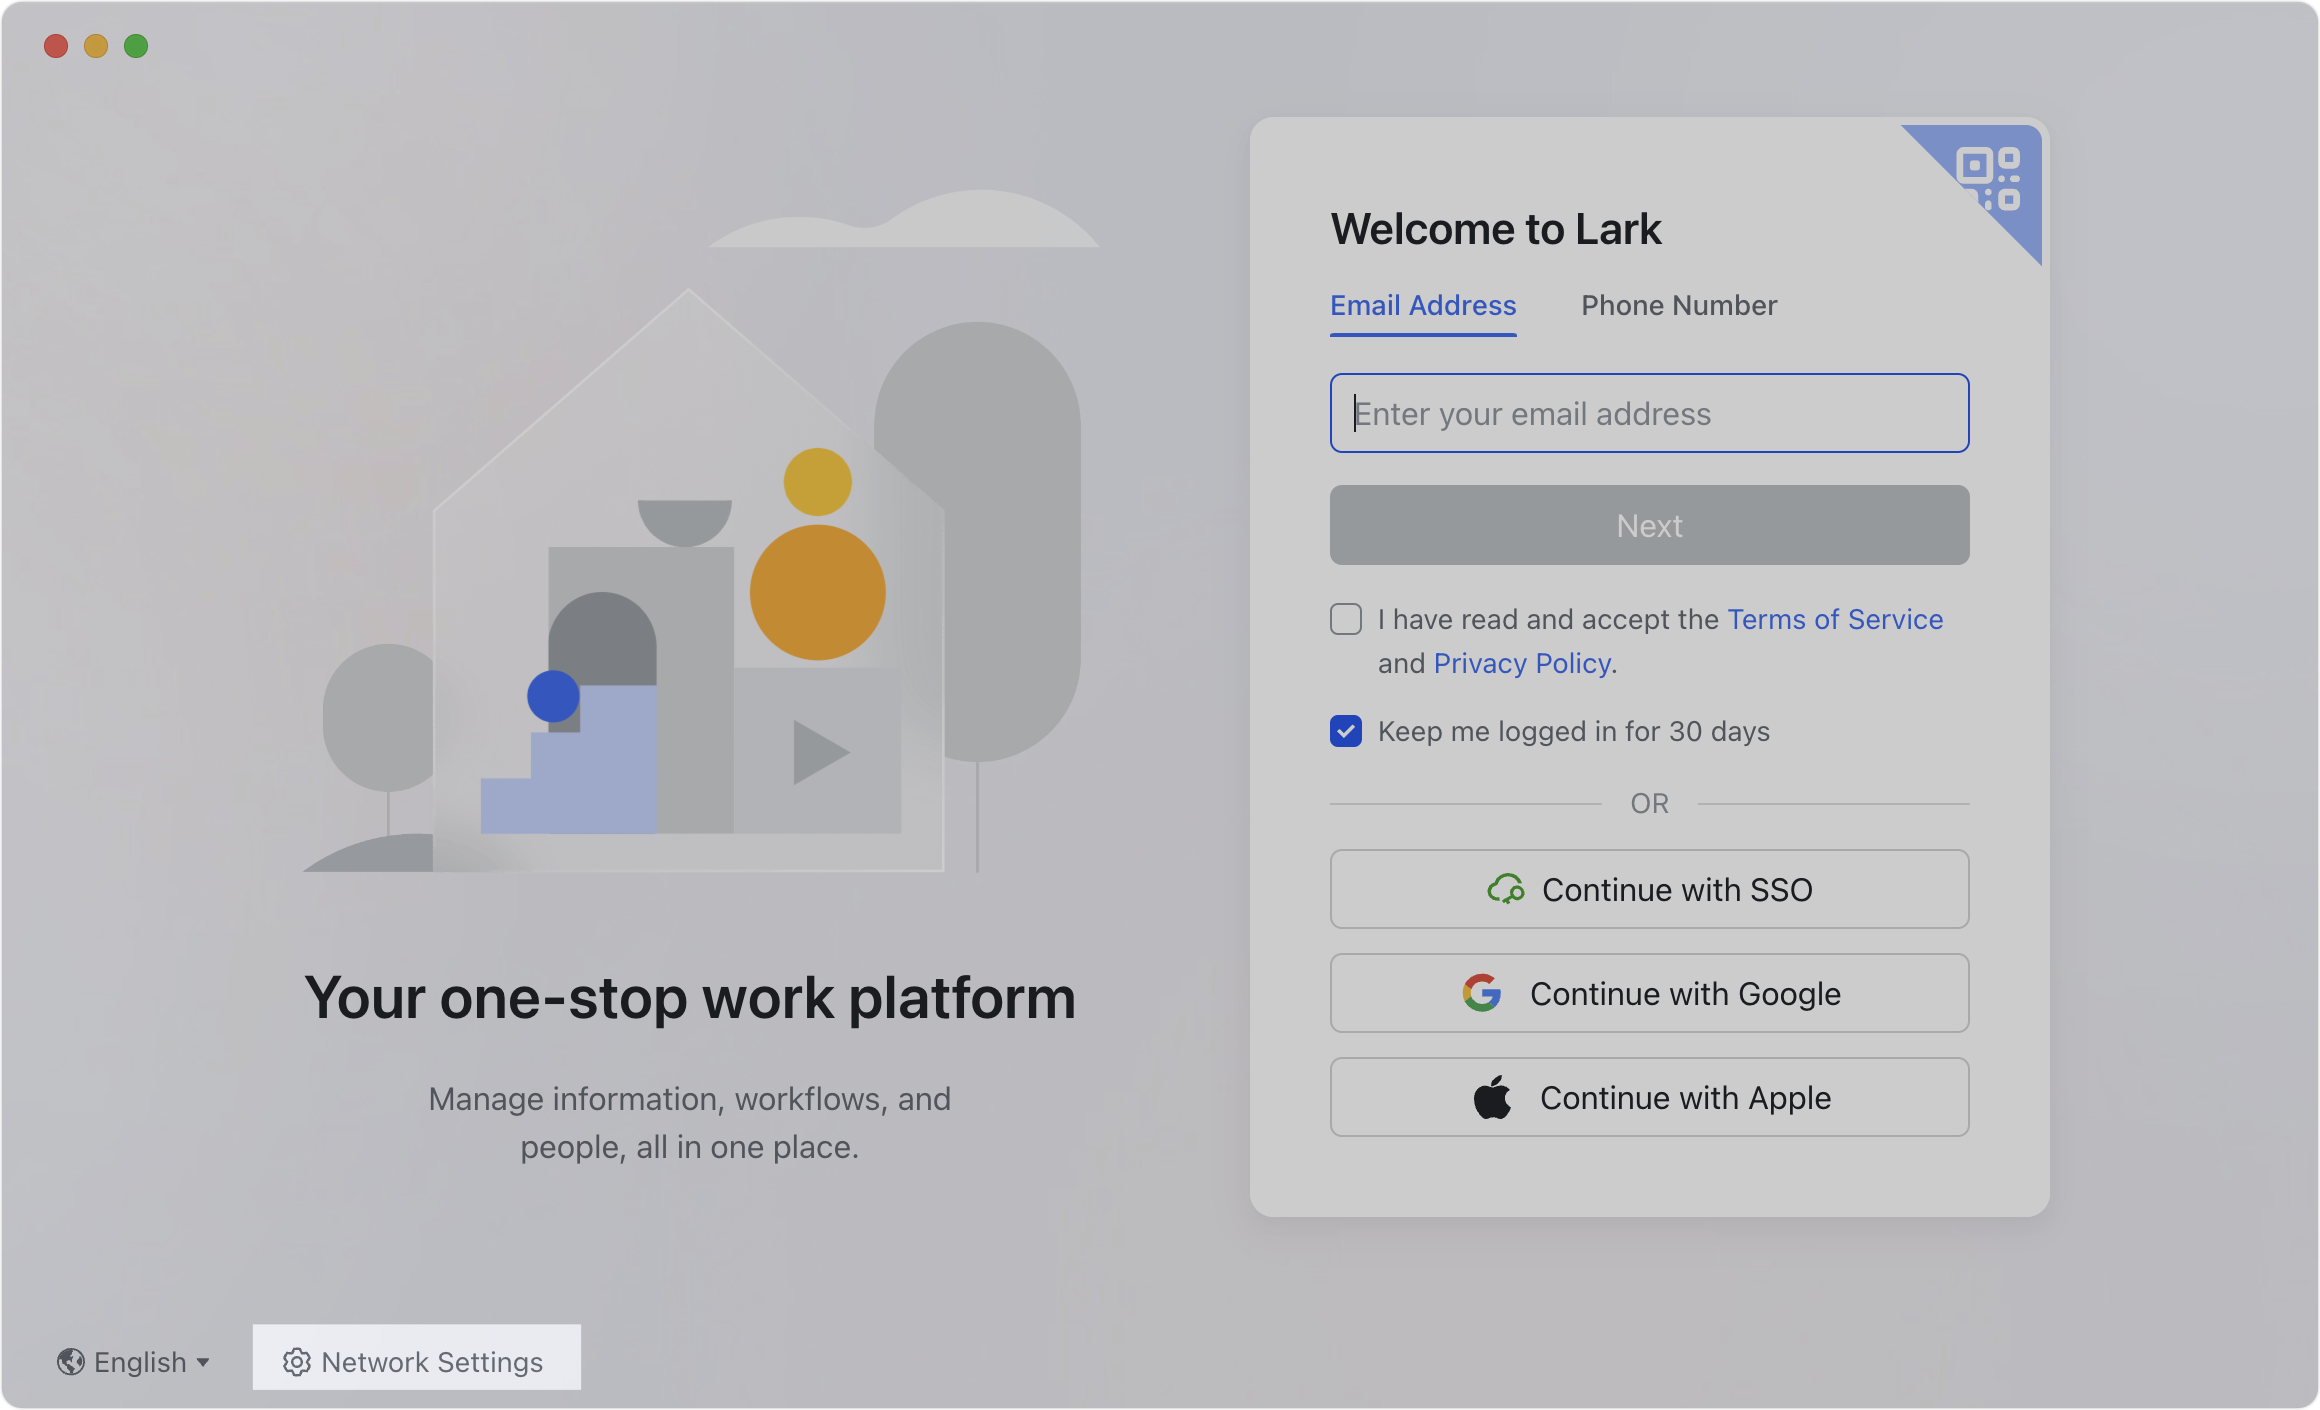Open the Terms of Service link
2320x1410 pixels.
(1836, 619)
